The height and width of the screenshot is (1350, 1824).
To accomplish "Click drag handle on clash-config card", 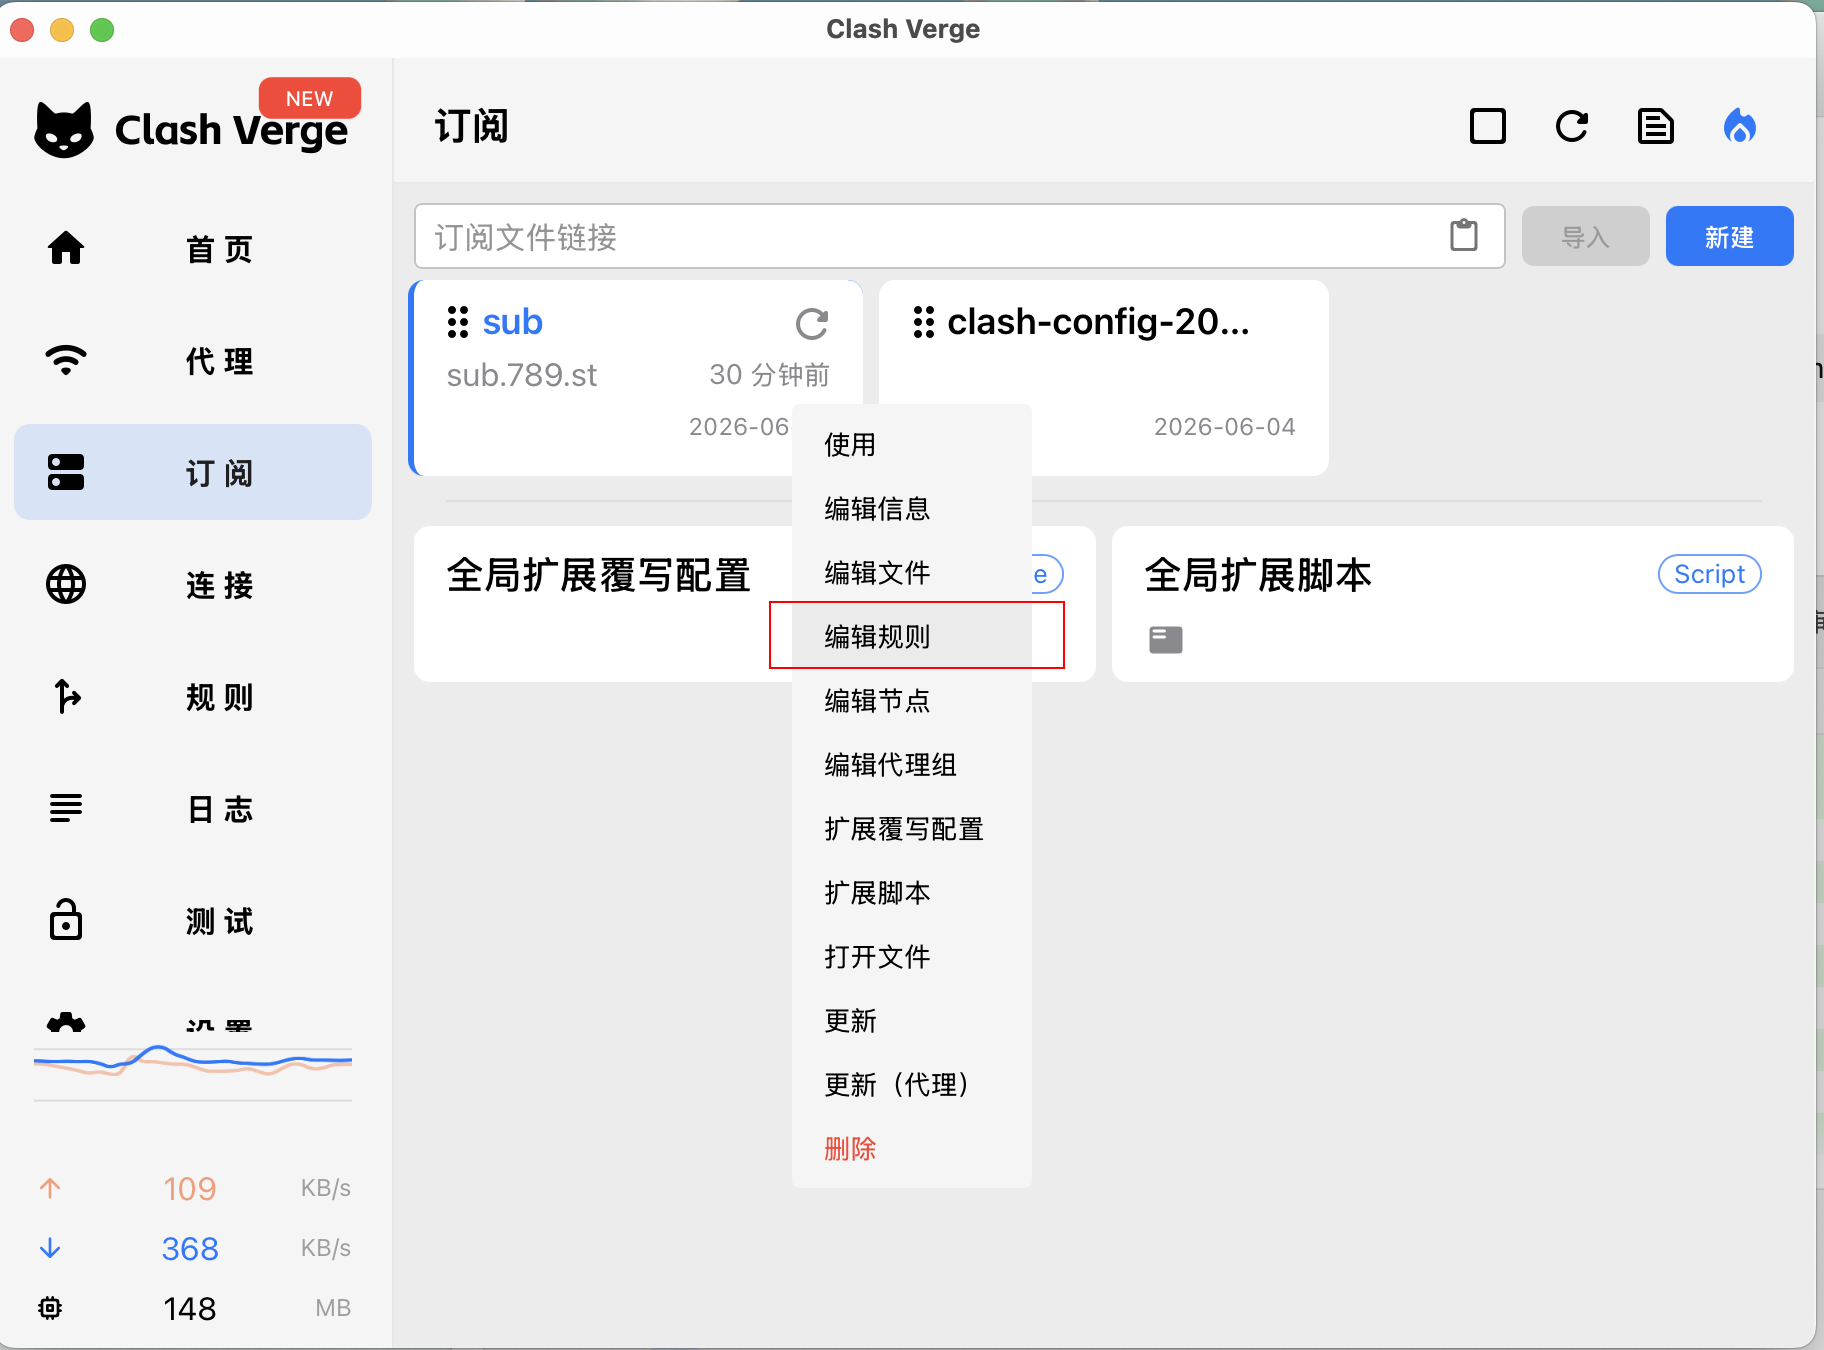I will pos(924,322).
